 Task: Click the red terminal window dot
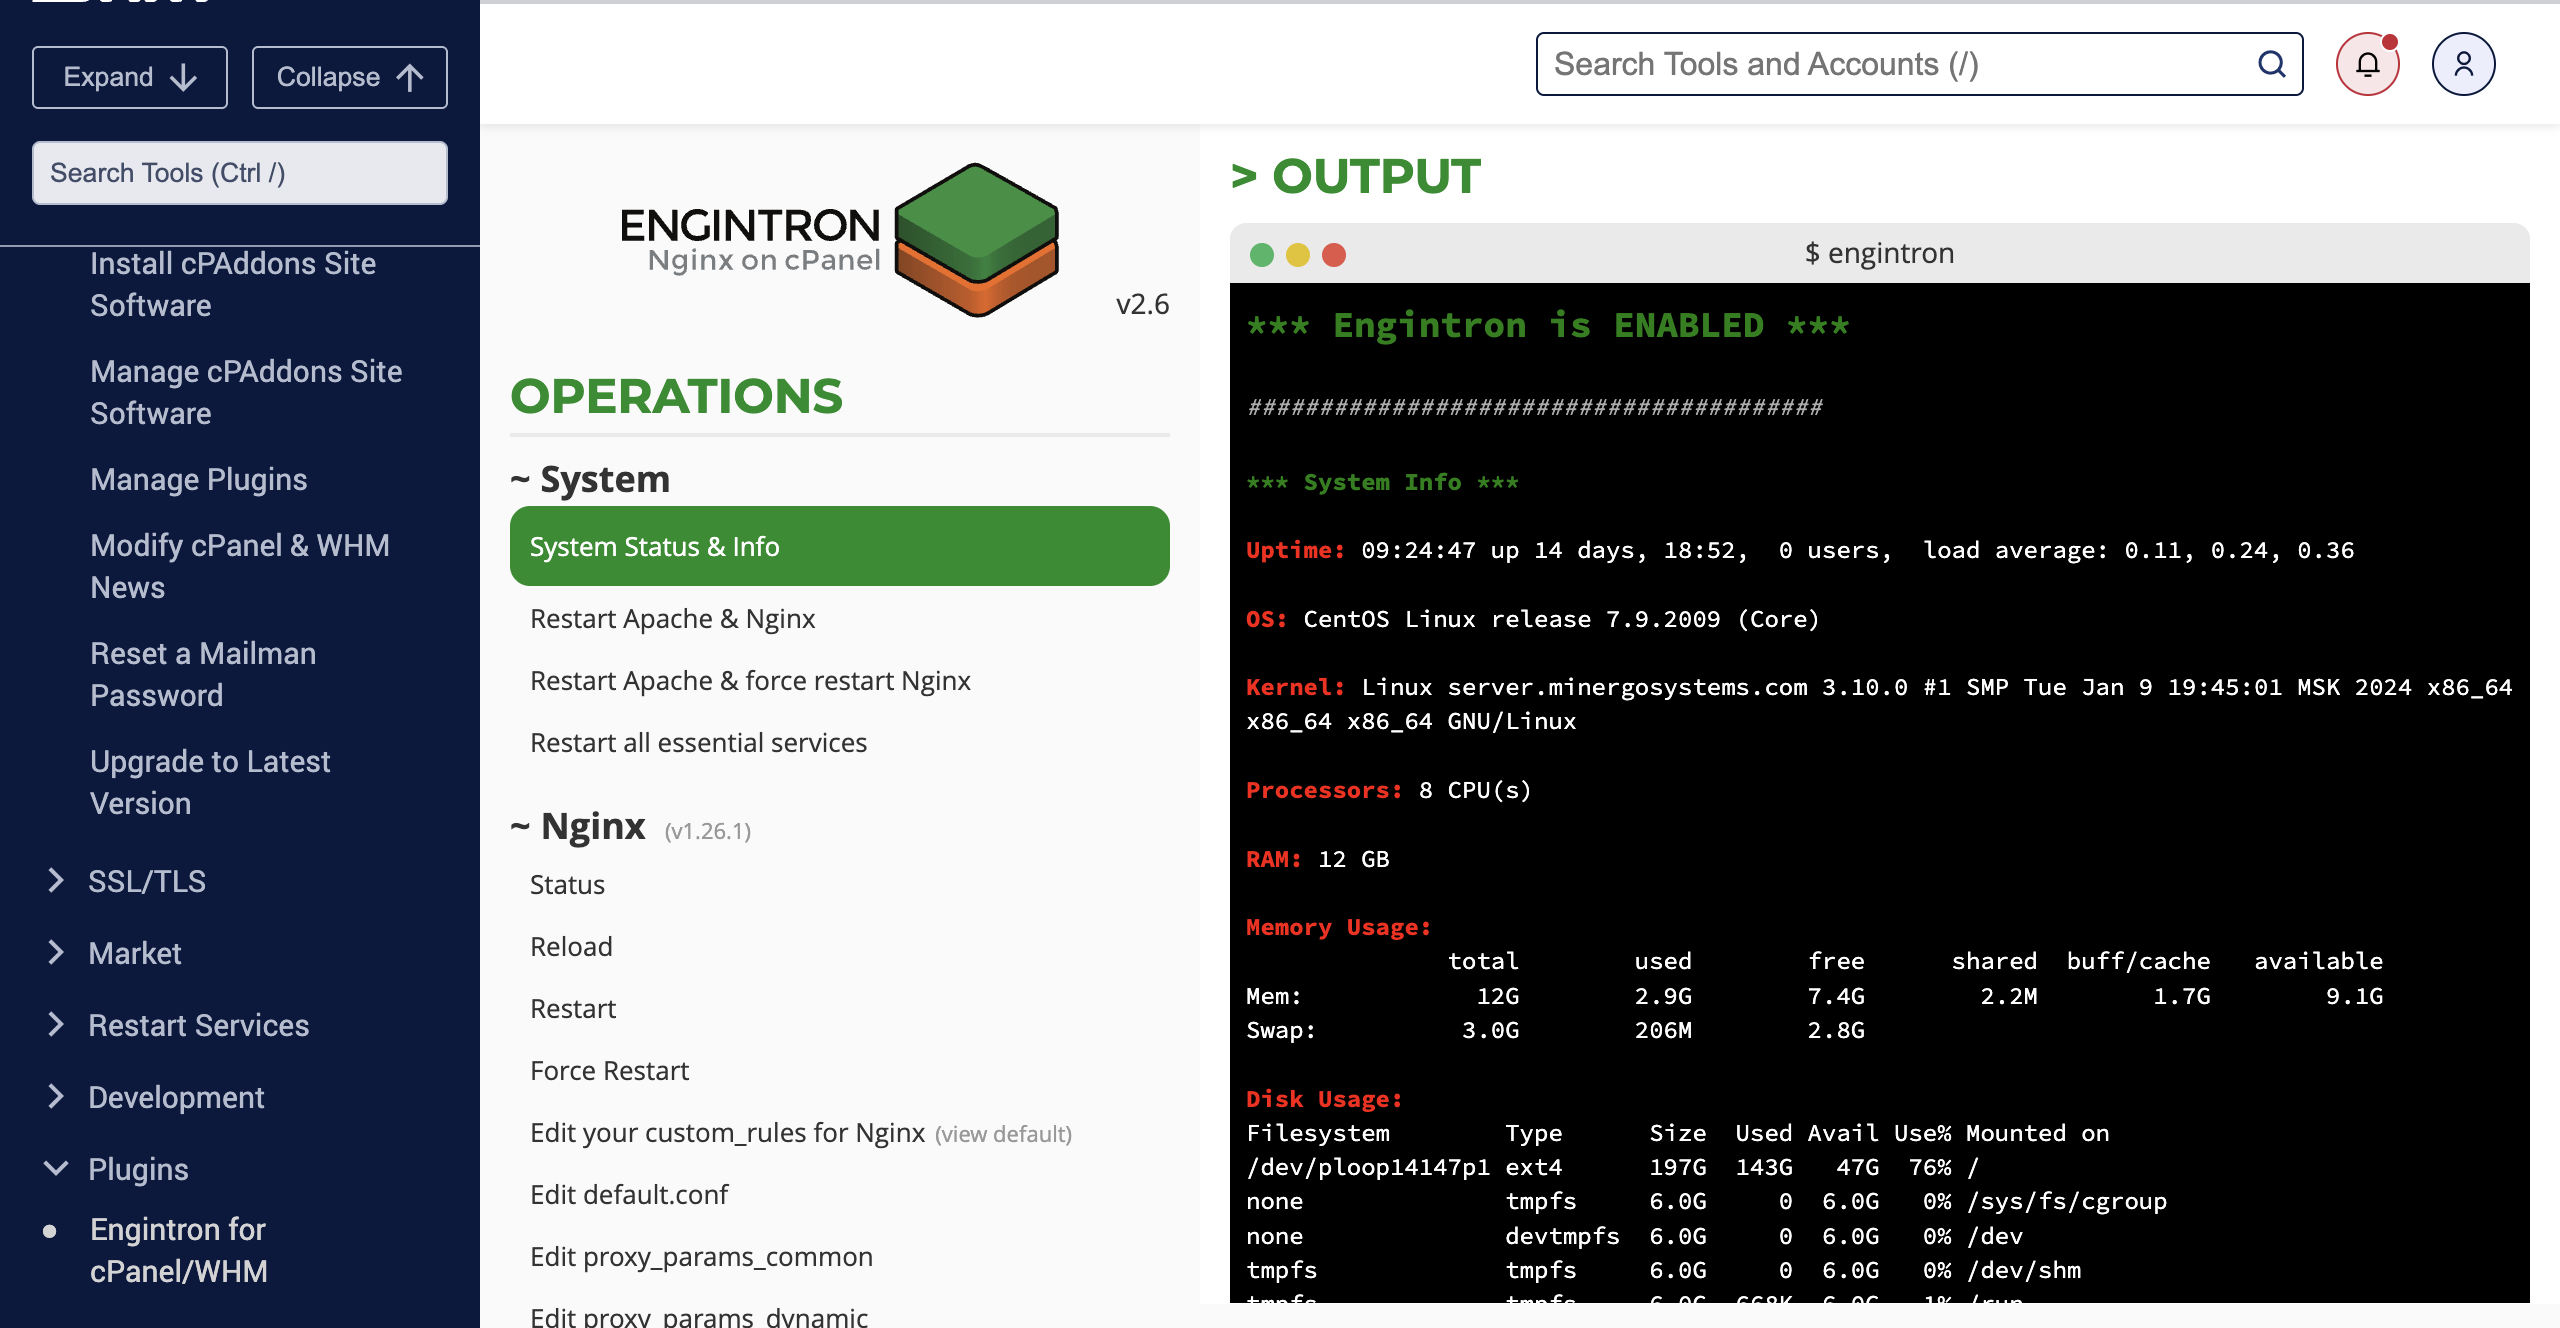(x=1334, y=255)
